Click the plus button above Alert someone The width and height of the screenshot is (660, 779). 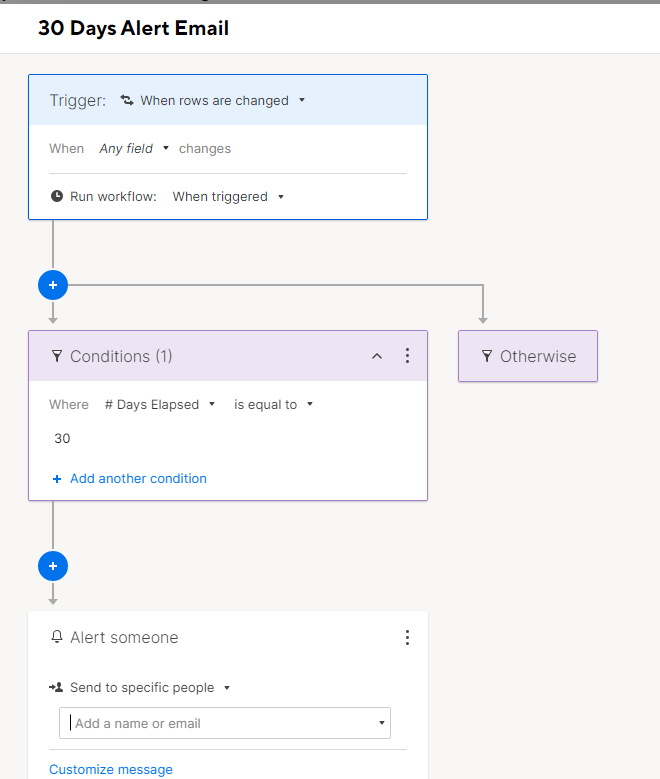[x=53, y=566]
